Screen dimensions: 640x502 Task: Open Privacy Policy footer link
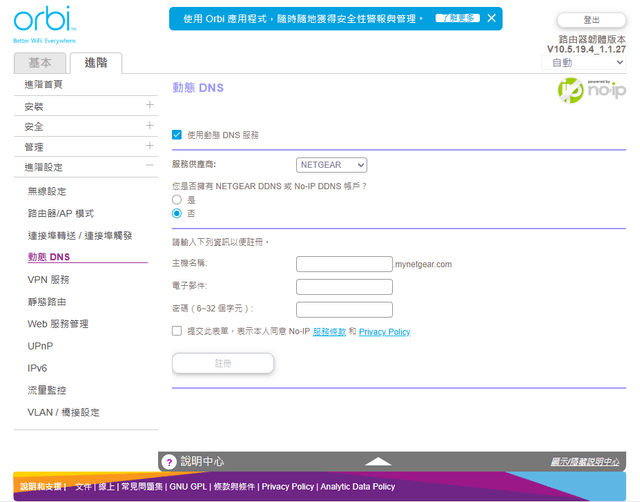(x=288, y=486)
